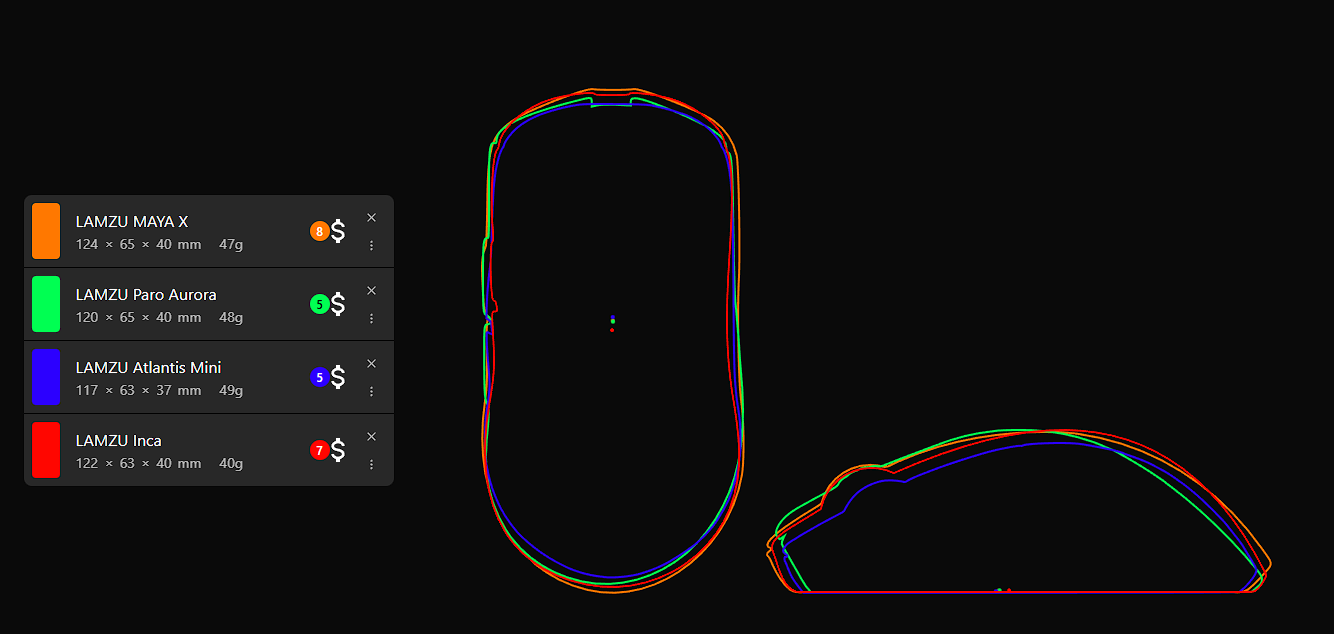Click the 122 × 63 × 40 mm dimensions
1334x634 pixels.
[x=139, y=464]
